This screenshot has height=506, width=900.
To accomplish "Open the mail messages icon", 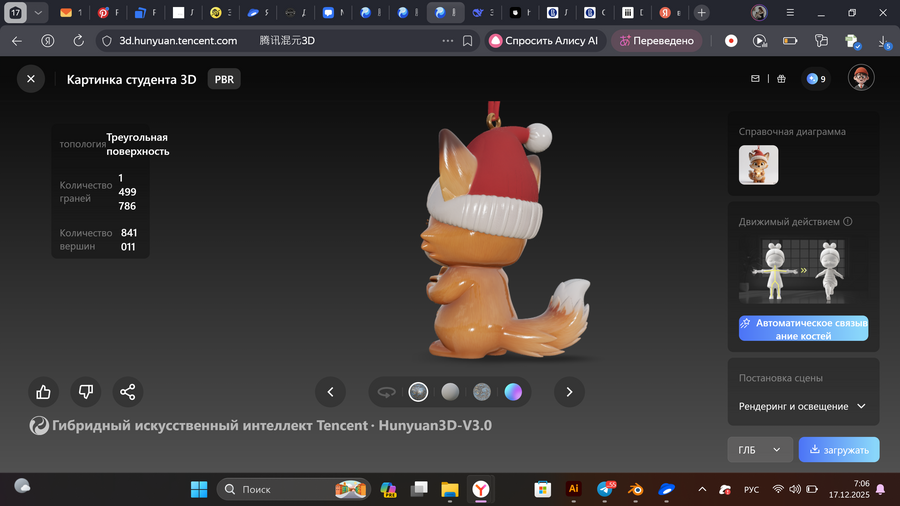I will tap(756, 79).
